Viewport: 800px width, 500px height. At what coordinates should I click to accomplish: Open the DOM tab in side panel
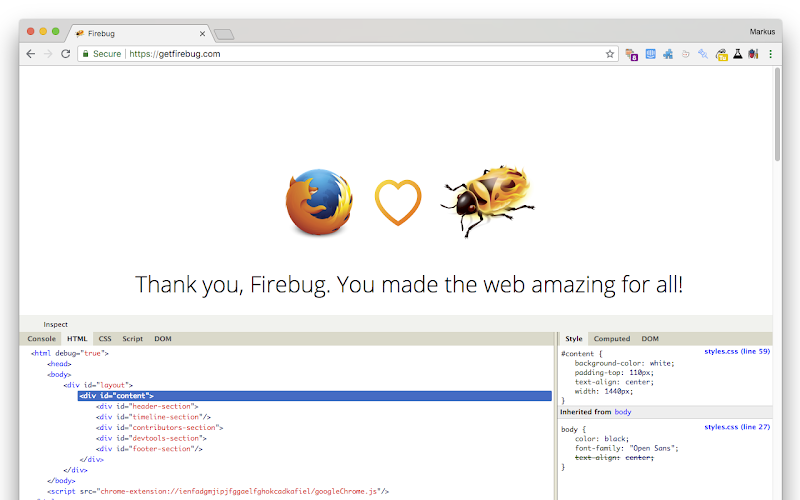[650, 339]
